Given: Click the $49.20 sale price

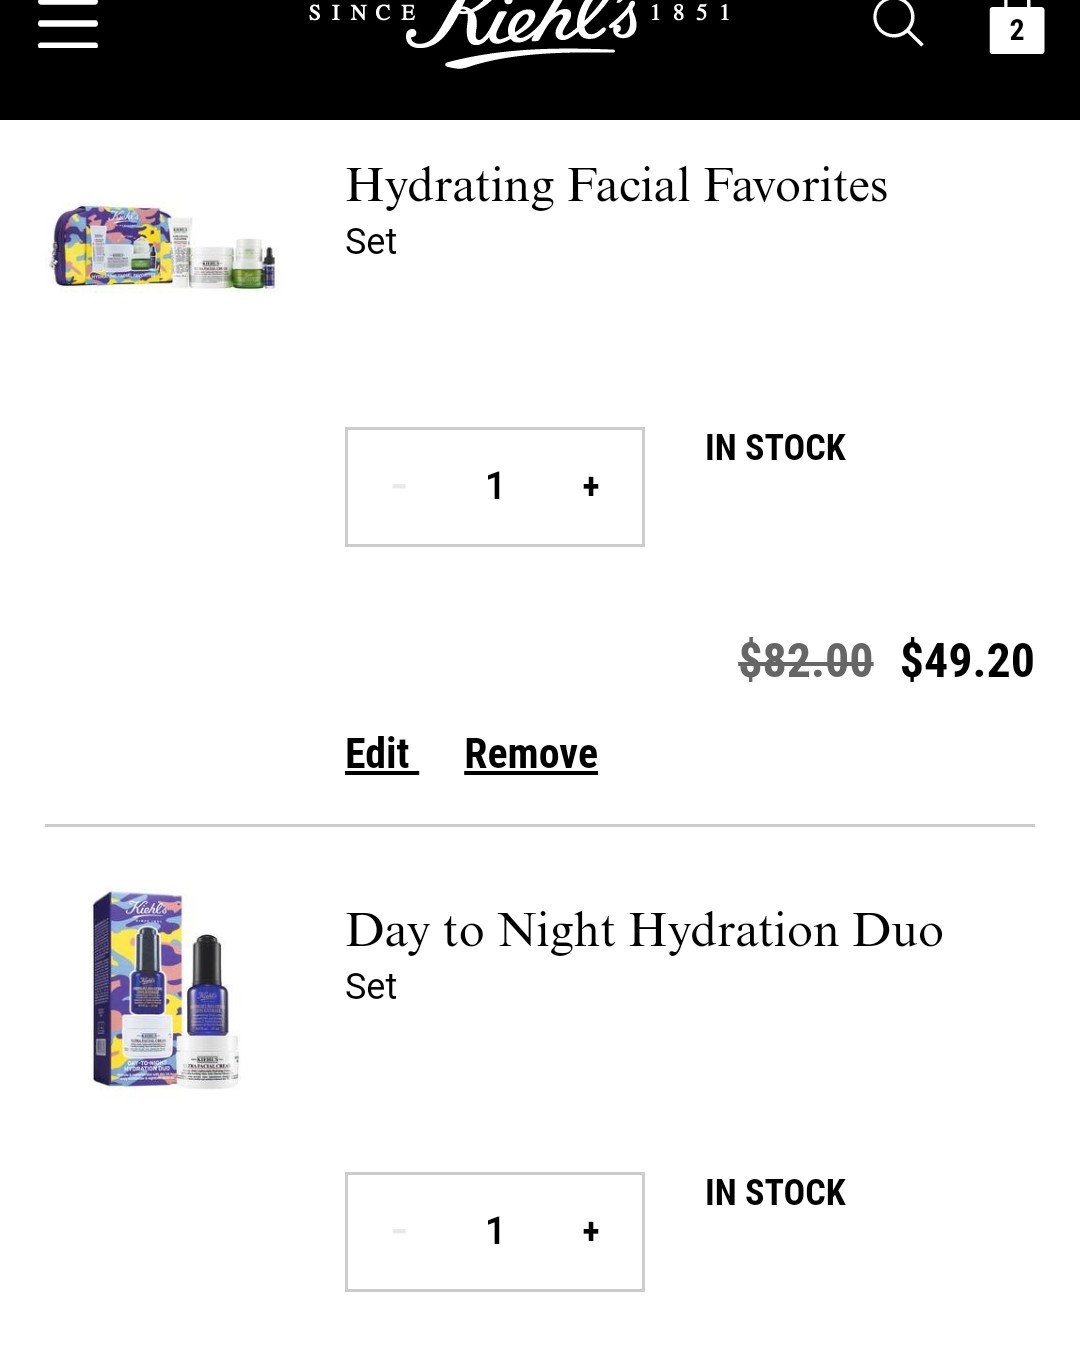Looking at the screenshot, I should 967,661.
